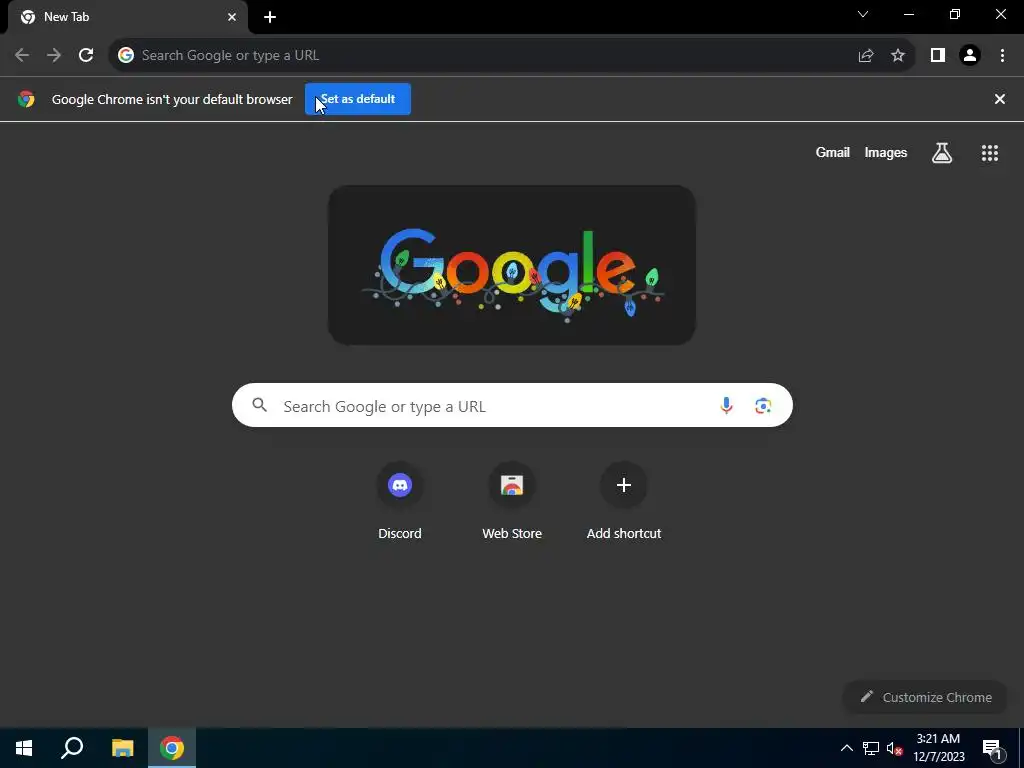Open the profile avatar menu

(x=970, y=56)
